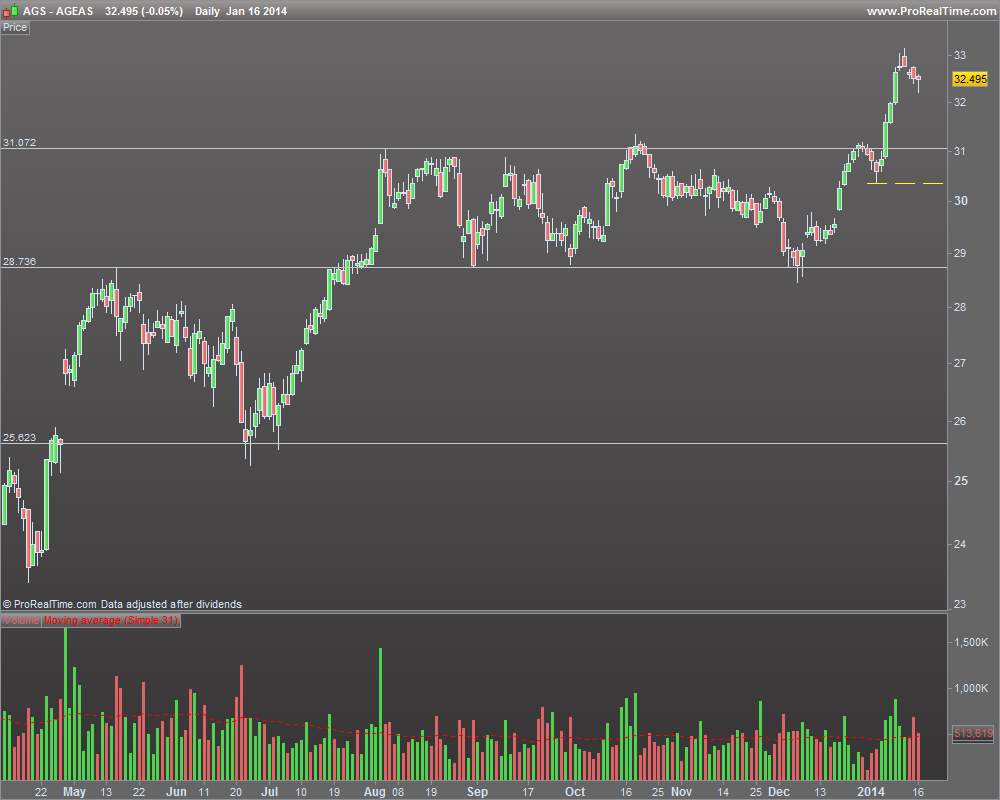The image size is (1000, 800).
Task: Click the AGS - AGEAS ticker name
Action: coord(58,11)
